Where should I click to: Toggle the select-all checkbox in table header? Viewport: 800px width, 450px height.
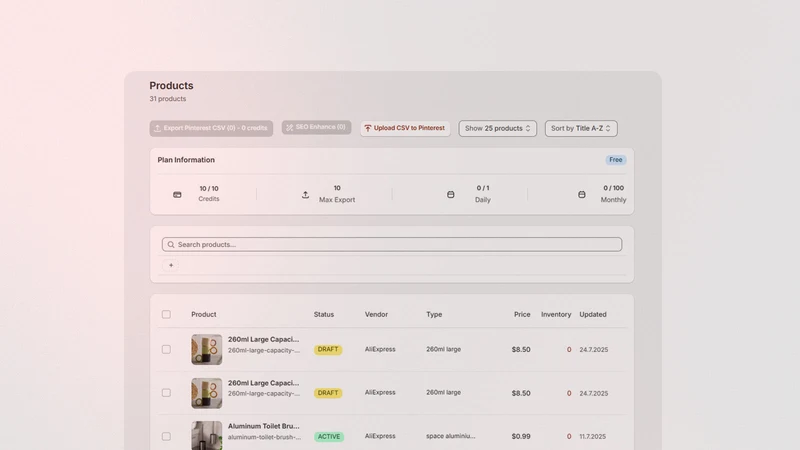[x=166, y=314]
